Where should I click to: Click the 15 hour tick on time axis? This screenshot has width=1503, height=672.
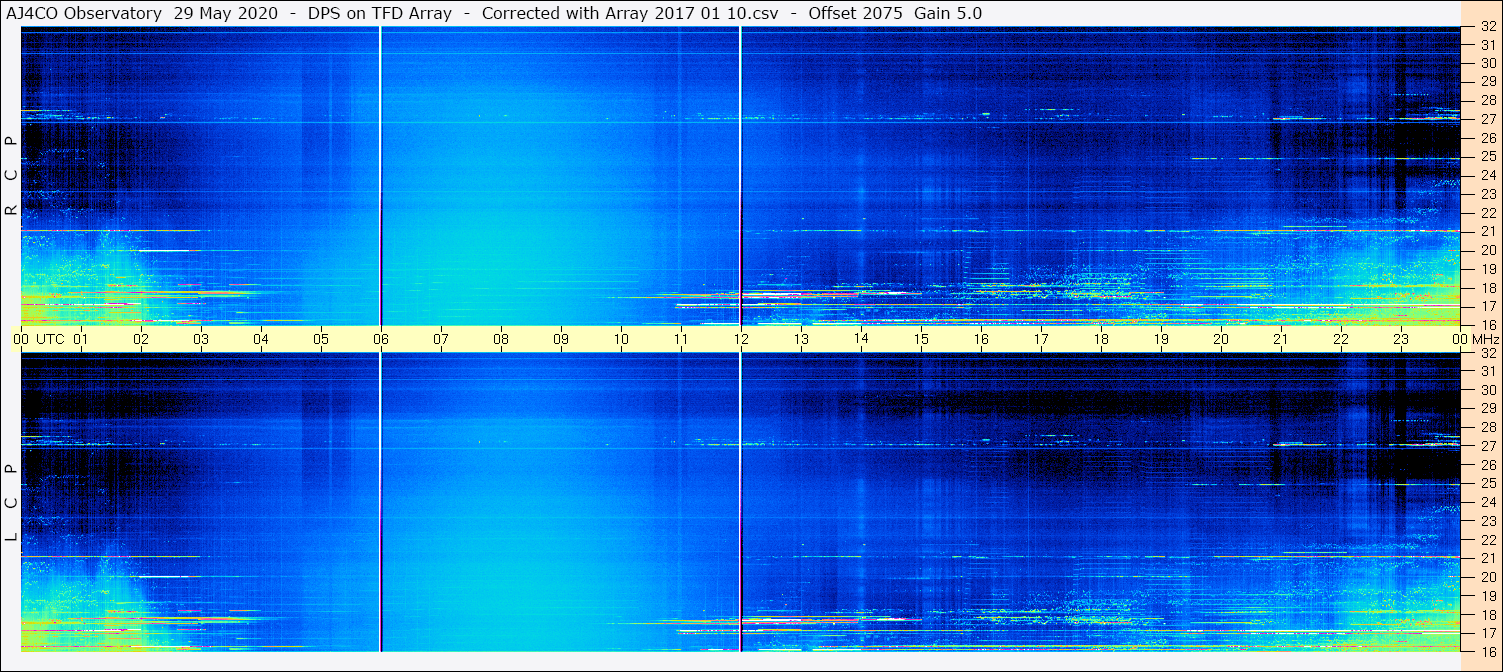[921, 339]
